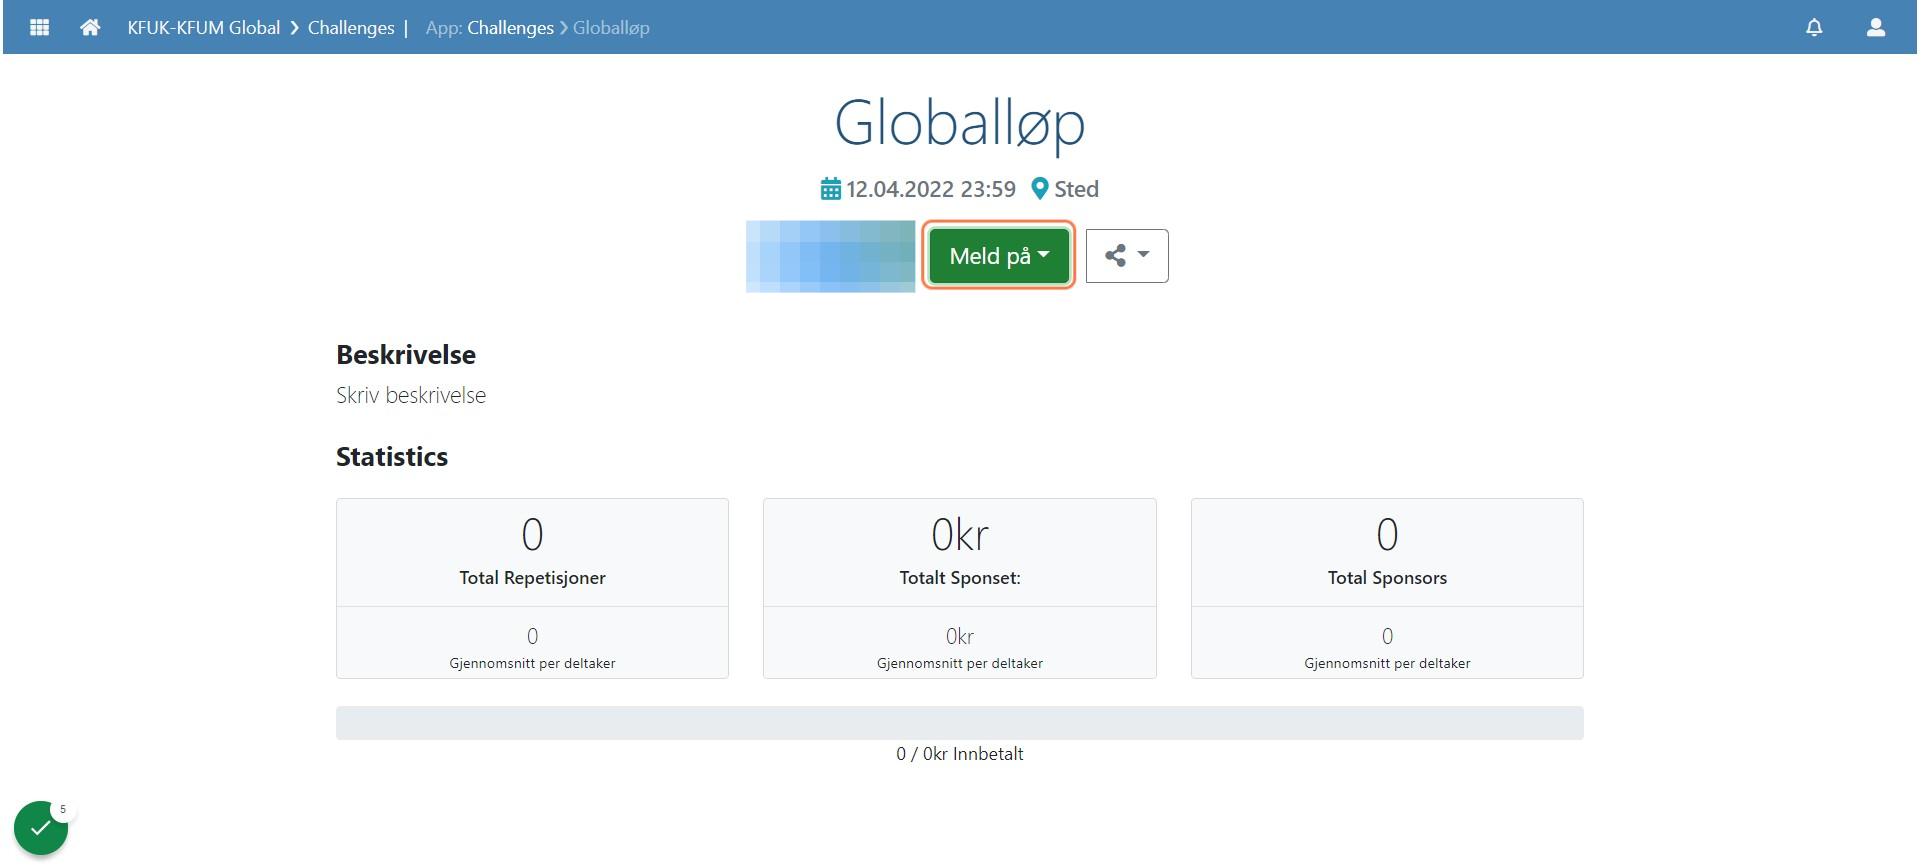Click the Beskrivelse heading
The height and width of the screenshot is (866, 1920).
click(406, 355)
